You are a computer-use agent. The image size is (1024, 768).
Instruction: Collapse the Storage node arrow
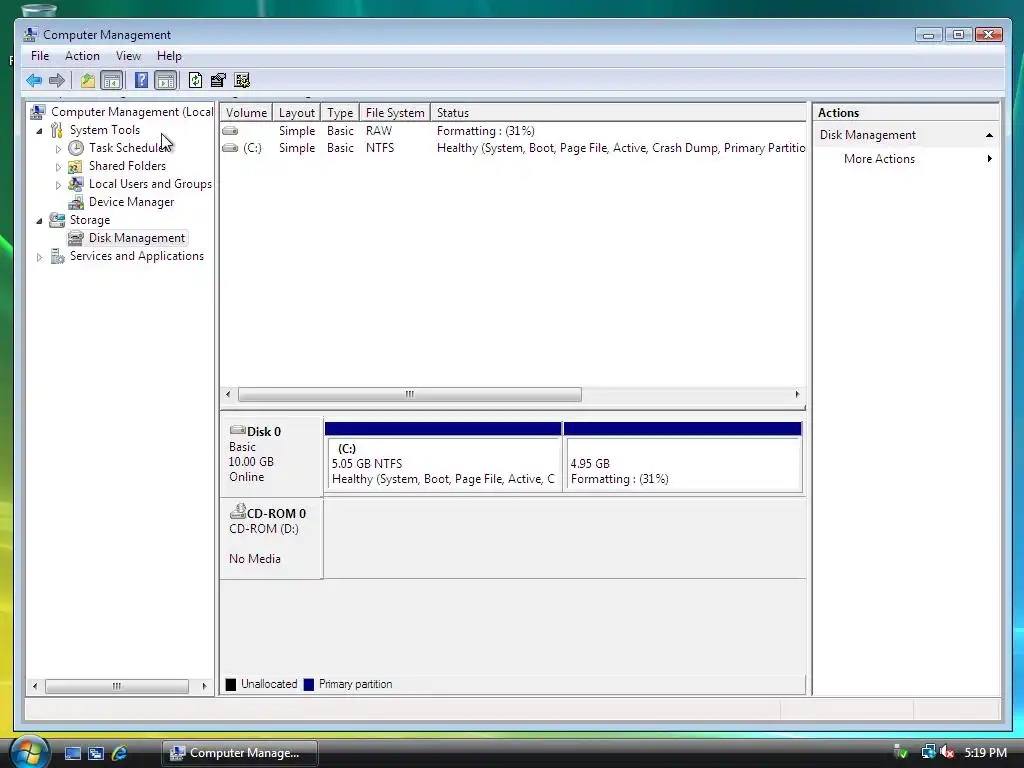click(39, 221)
